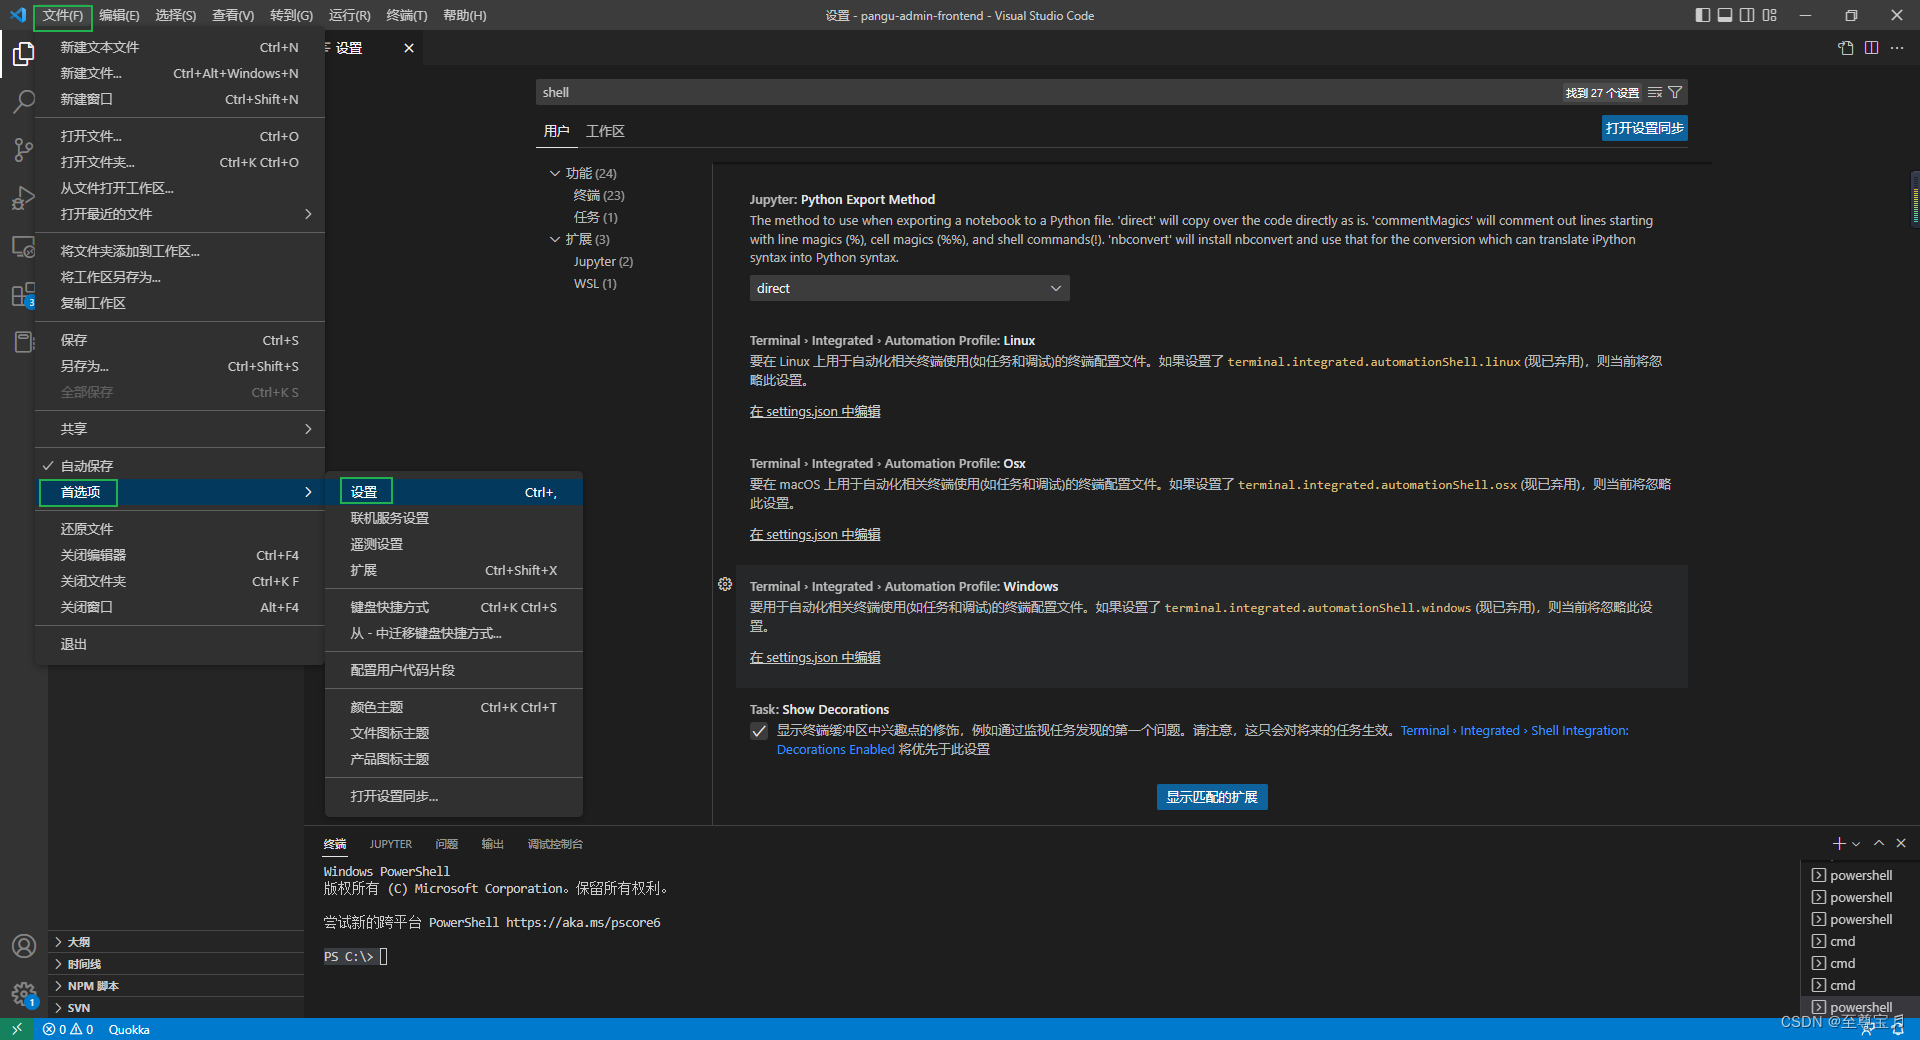Click the remote window status bar icon
This screenshot has height=1040, width=1920.
click(x=17, y=1029)
